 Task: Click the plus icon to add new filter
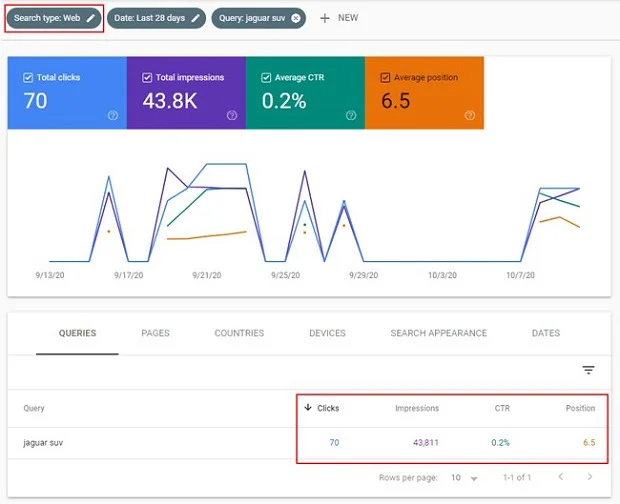pyautogui.click(x=324, y=18)
